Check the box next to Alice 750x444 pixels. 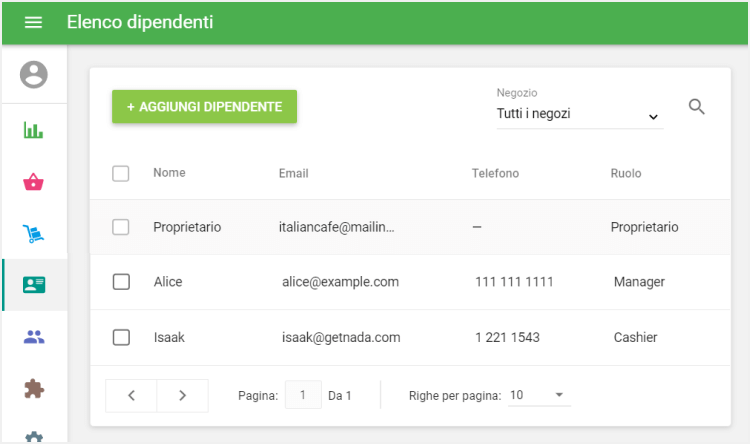[x=121, y=282]
